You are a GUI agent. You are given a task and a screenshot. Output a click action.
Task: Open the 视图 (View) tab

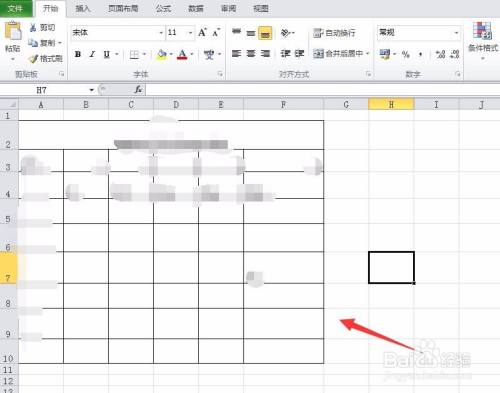click(261, 8)
